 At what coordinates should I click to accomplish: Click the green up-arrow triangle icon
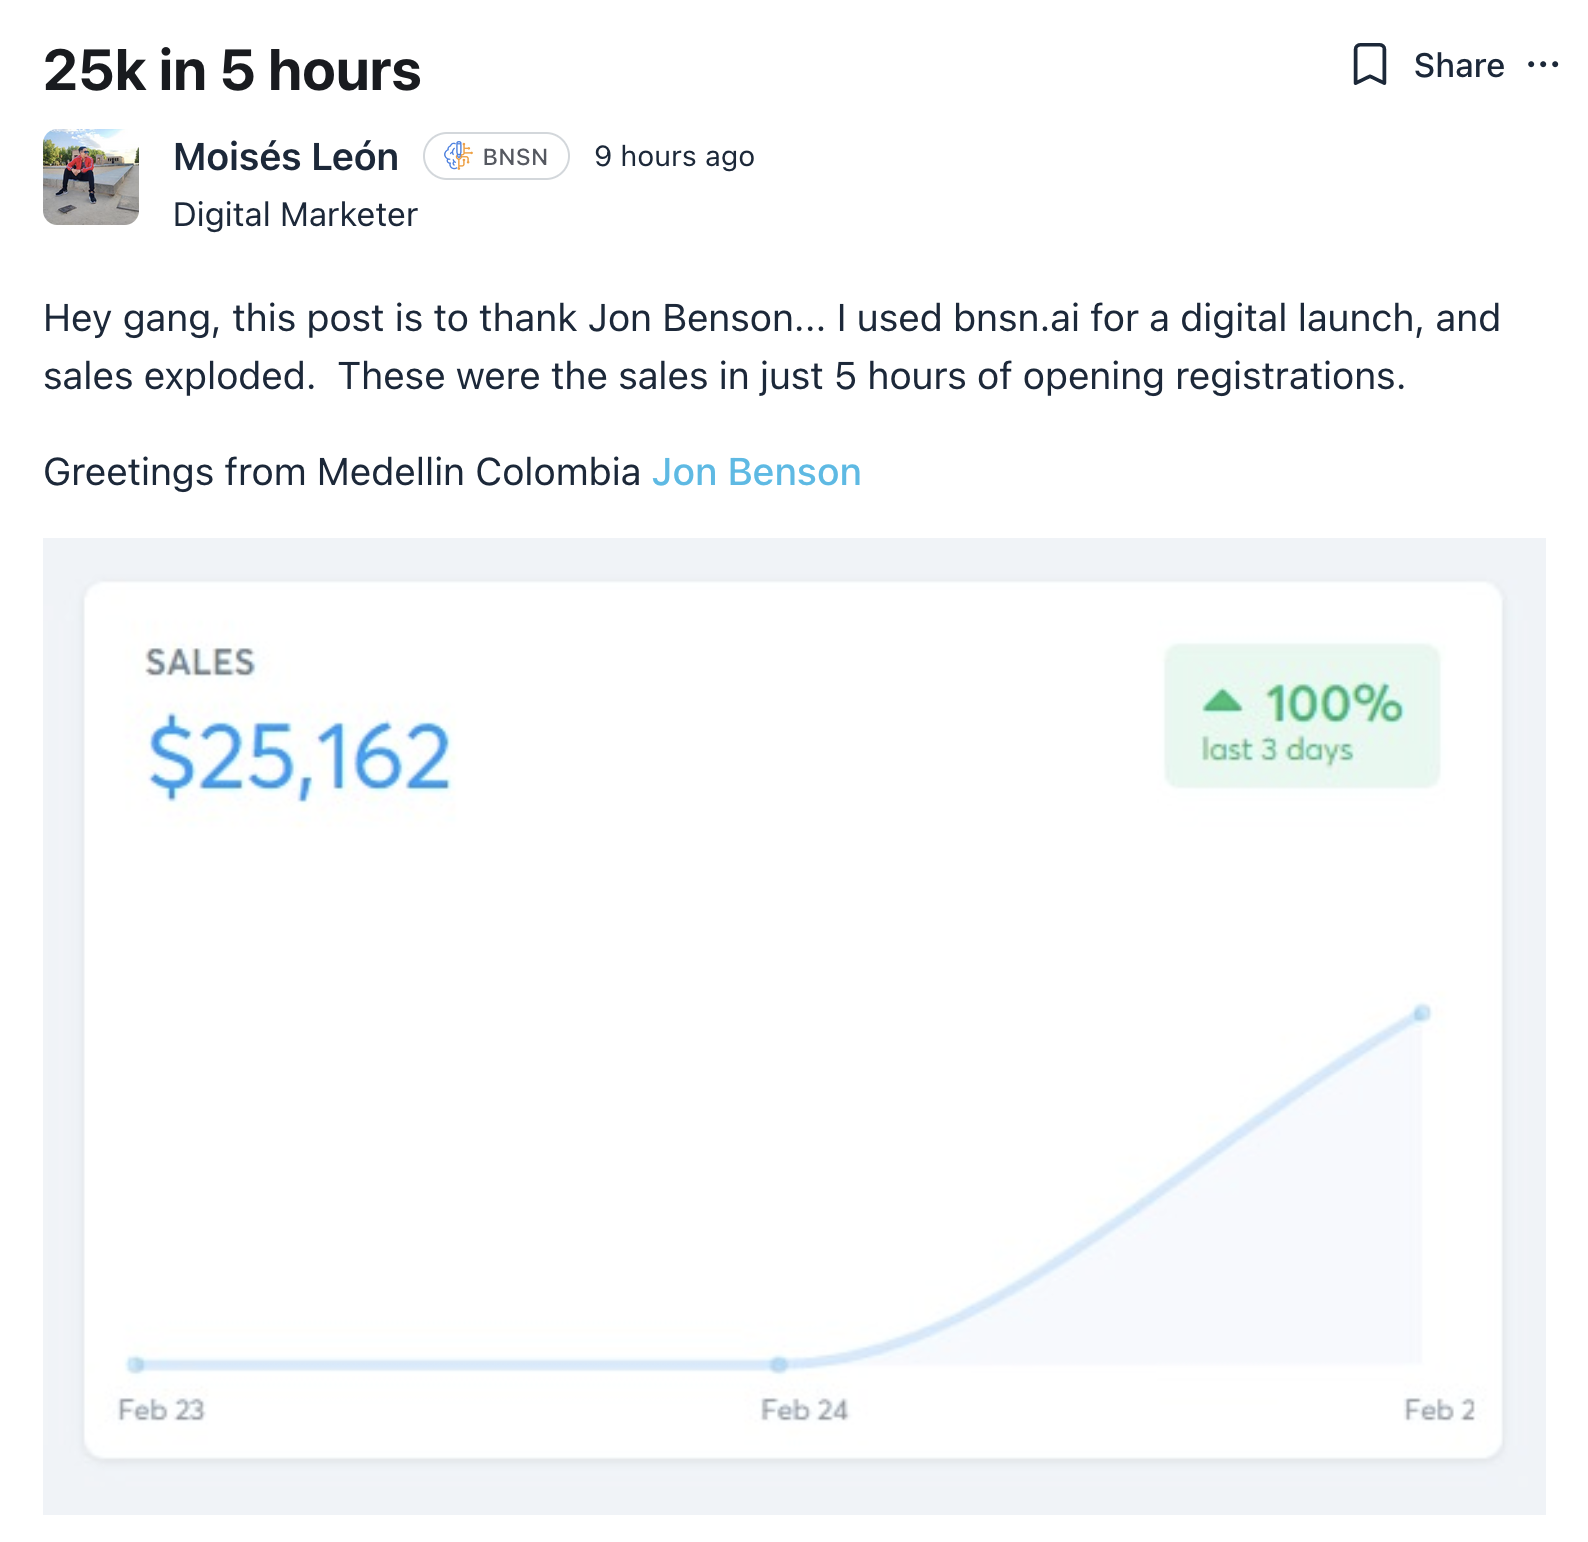click(1222, 700)
